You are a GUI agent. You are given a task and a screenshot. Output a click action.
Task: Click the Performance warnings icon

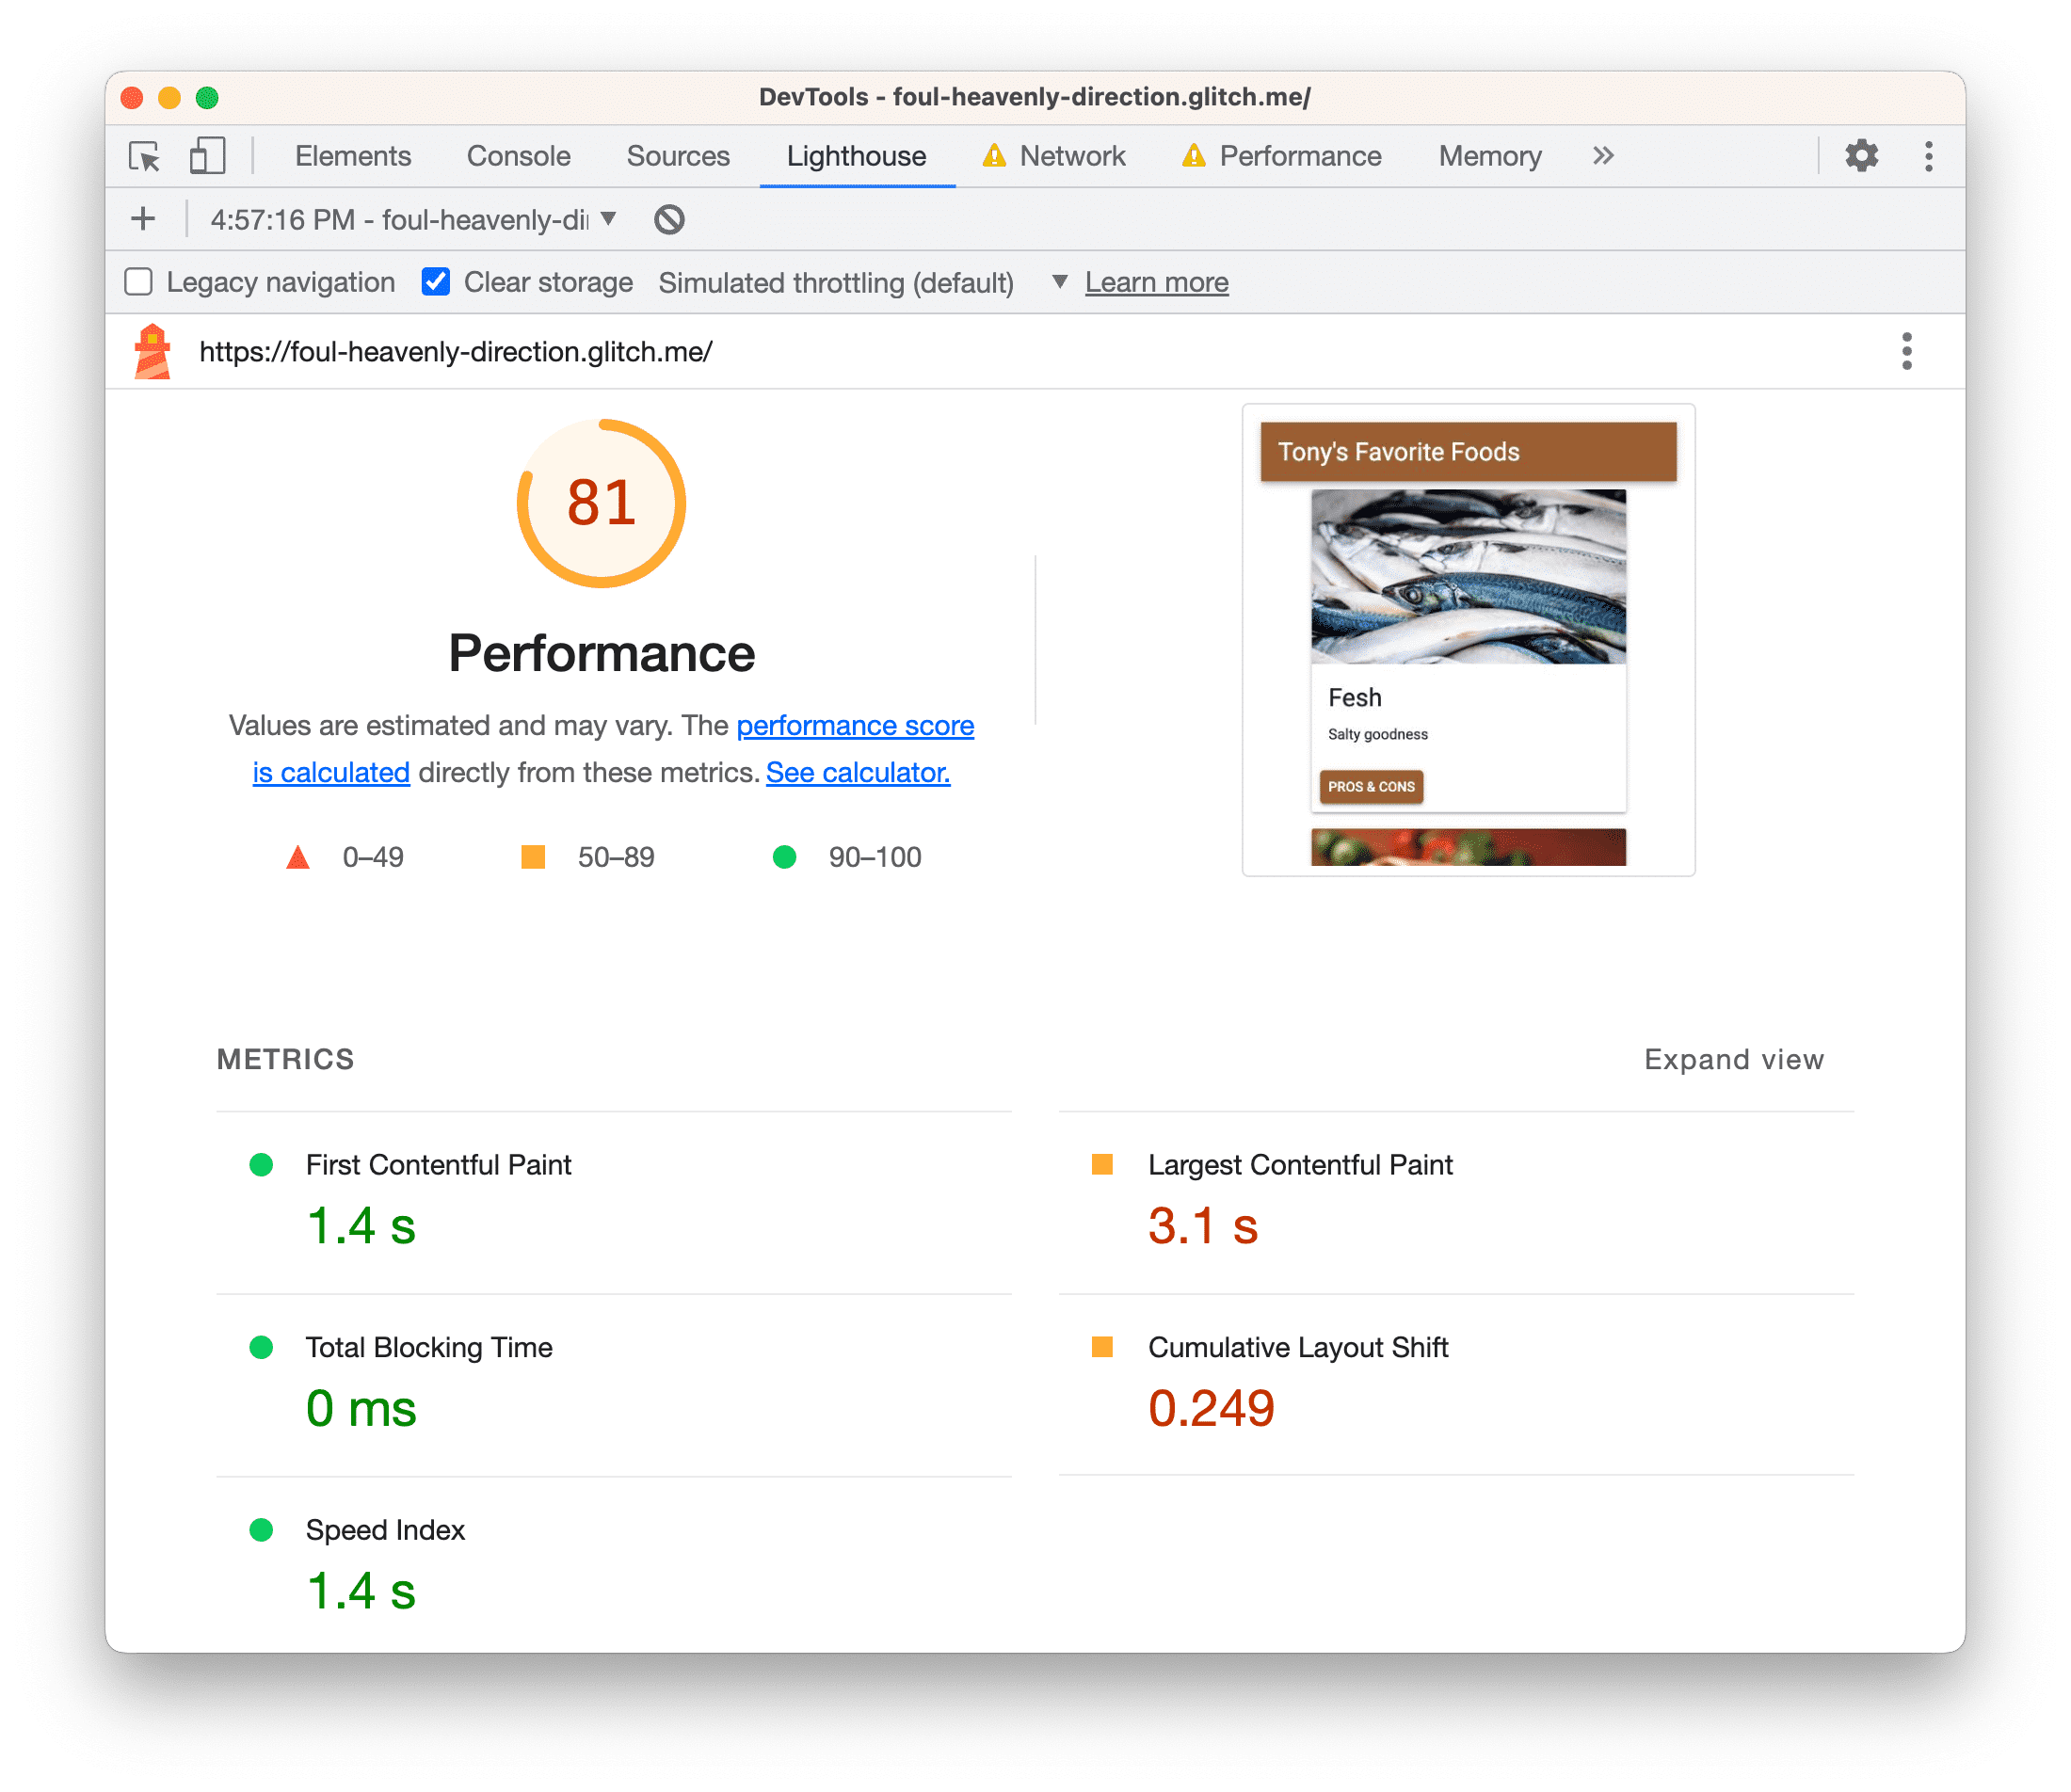tap(1203, 156)
